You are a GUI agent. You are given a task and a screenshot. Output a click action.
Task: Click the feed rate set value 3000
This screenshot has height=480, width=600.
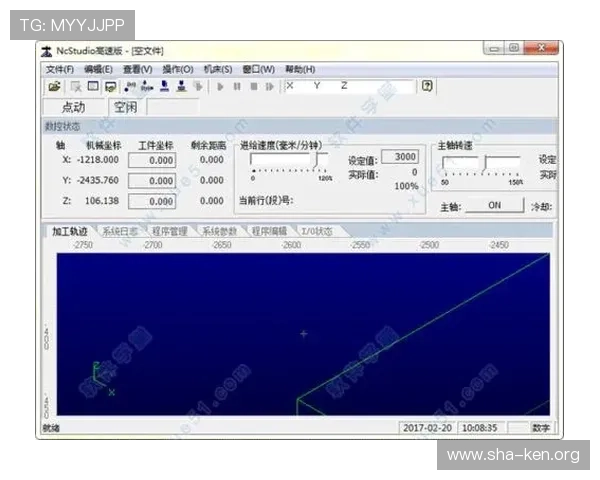[400, 157]
